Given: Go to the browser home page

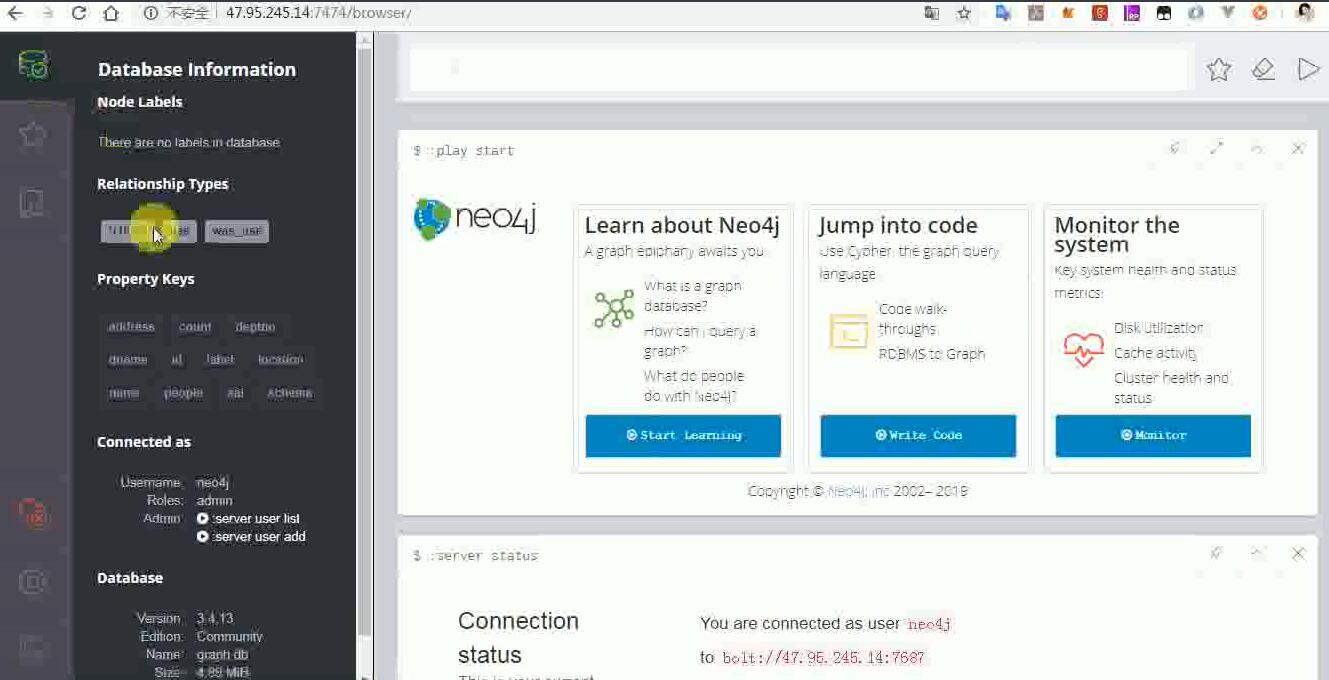Looking at the screenshot, I should tap(111, 13).
